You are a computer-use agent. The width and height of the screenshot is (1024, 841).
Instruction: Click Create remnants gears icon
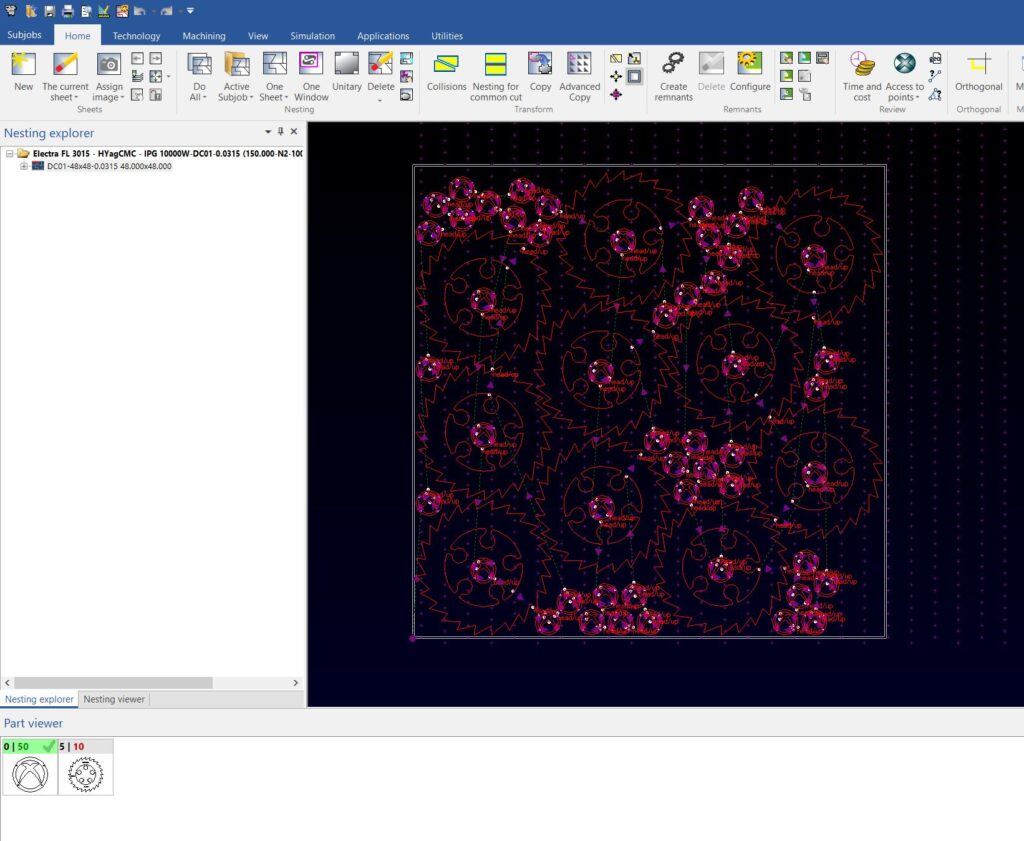click(x=673, y=65)
